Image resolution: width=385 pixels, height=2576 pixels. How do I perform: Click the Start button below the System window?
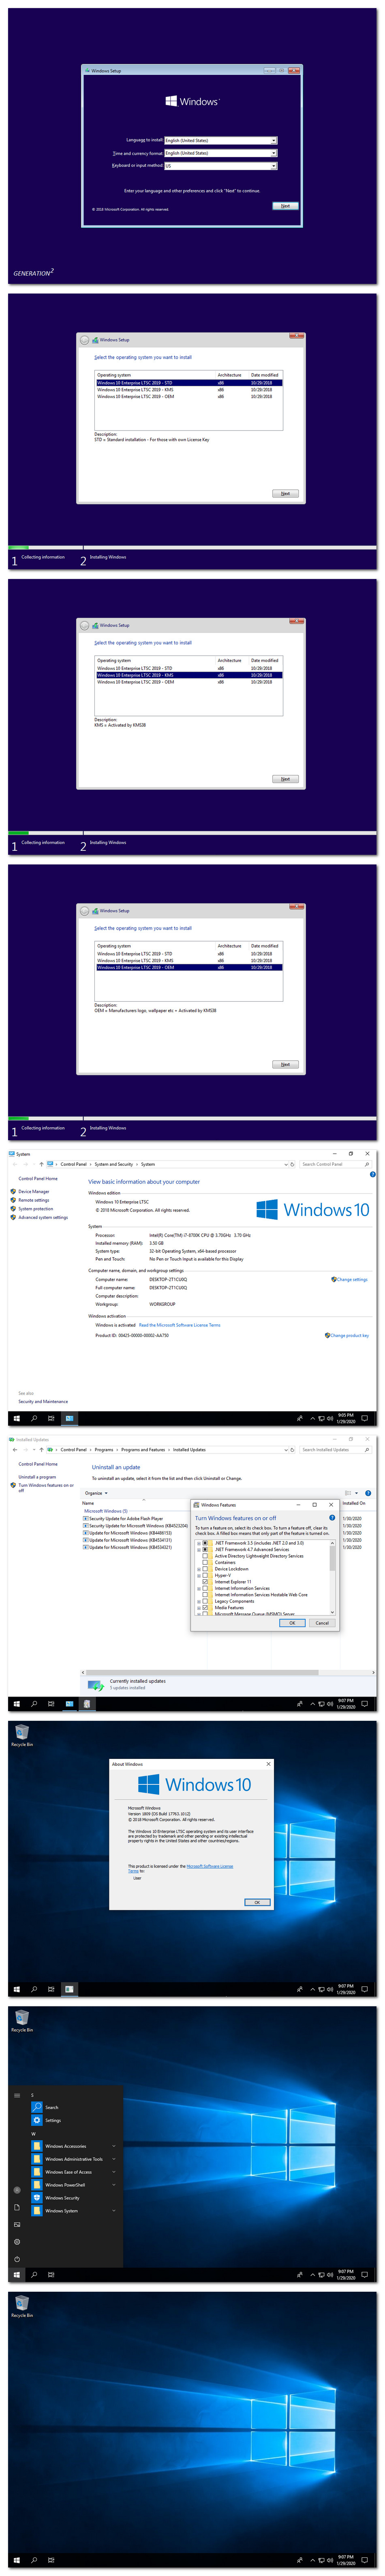(x=17, y=1417)
